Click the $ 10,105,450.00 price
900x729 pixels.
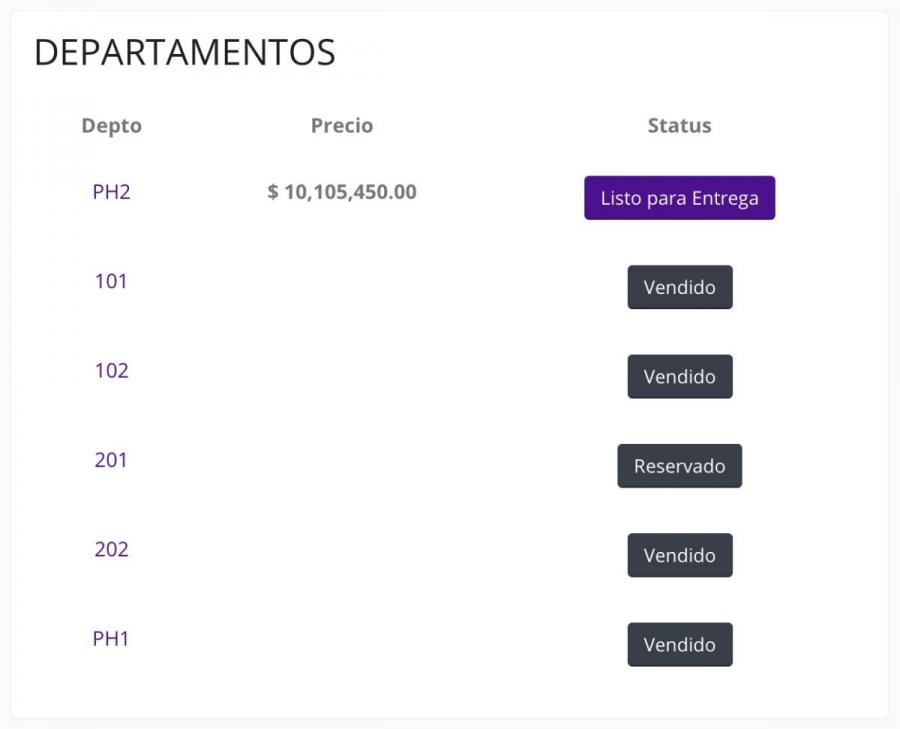click(342, 192)
